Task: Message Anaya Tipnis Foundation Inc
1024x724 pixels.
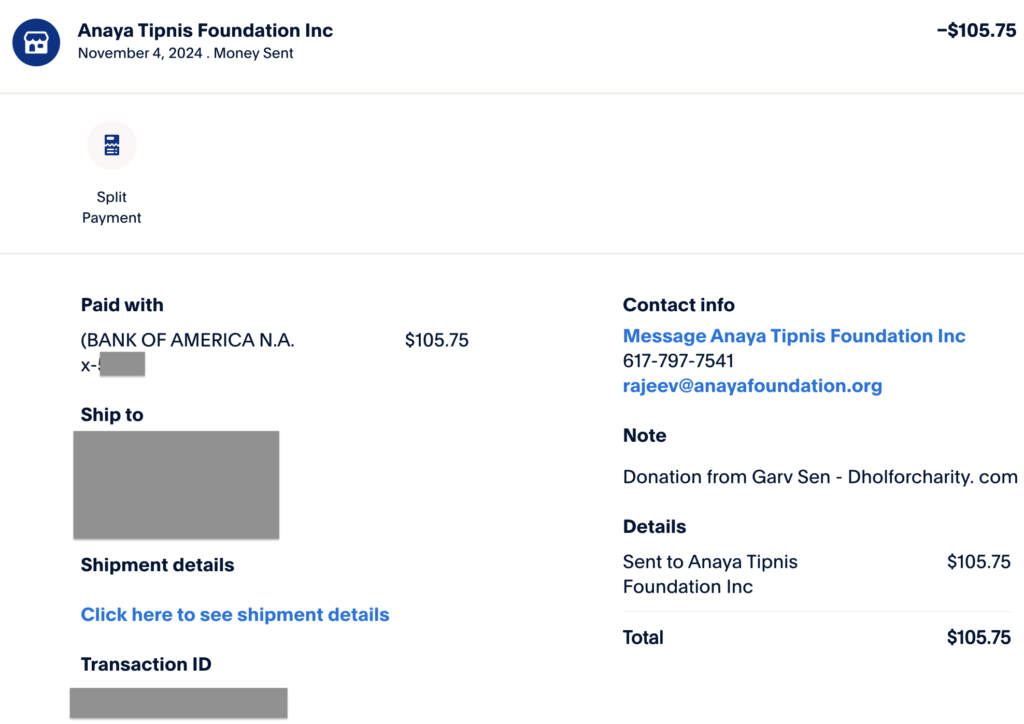Action: point(794,336)
